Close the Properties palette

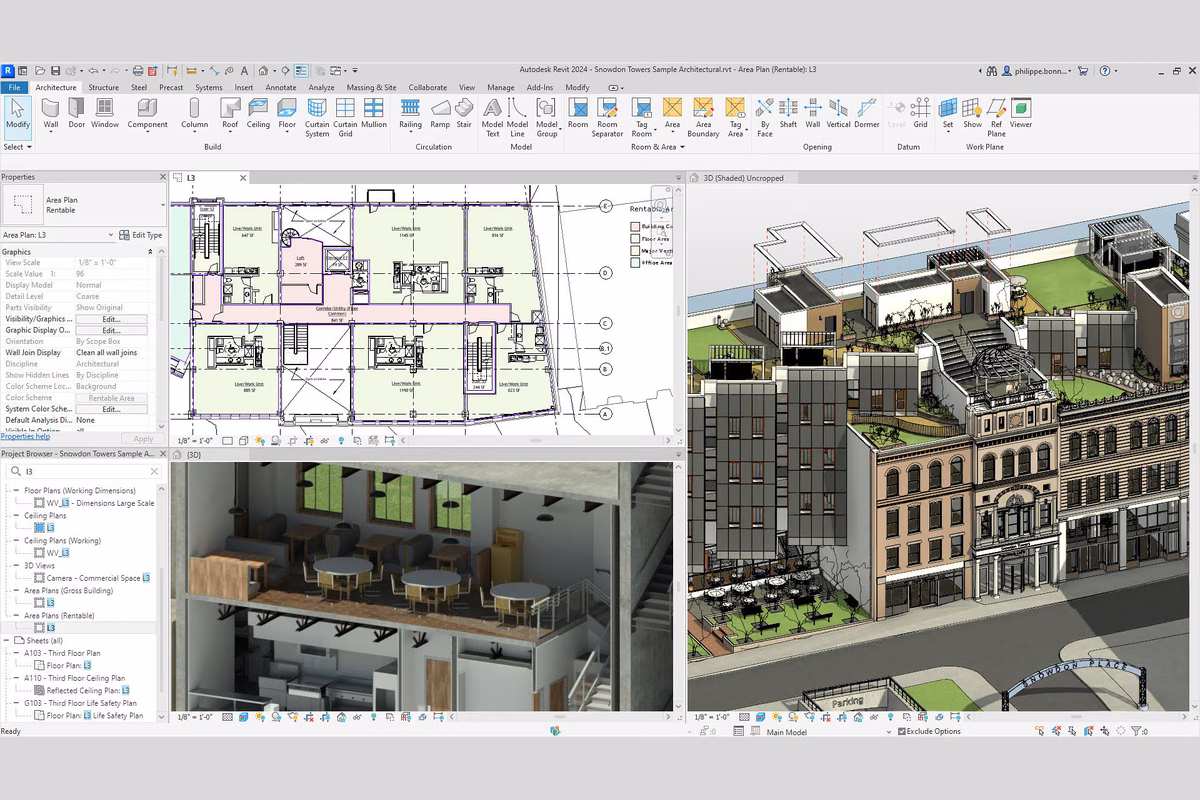(x=163, y=177)
